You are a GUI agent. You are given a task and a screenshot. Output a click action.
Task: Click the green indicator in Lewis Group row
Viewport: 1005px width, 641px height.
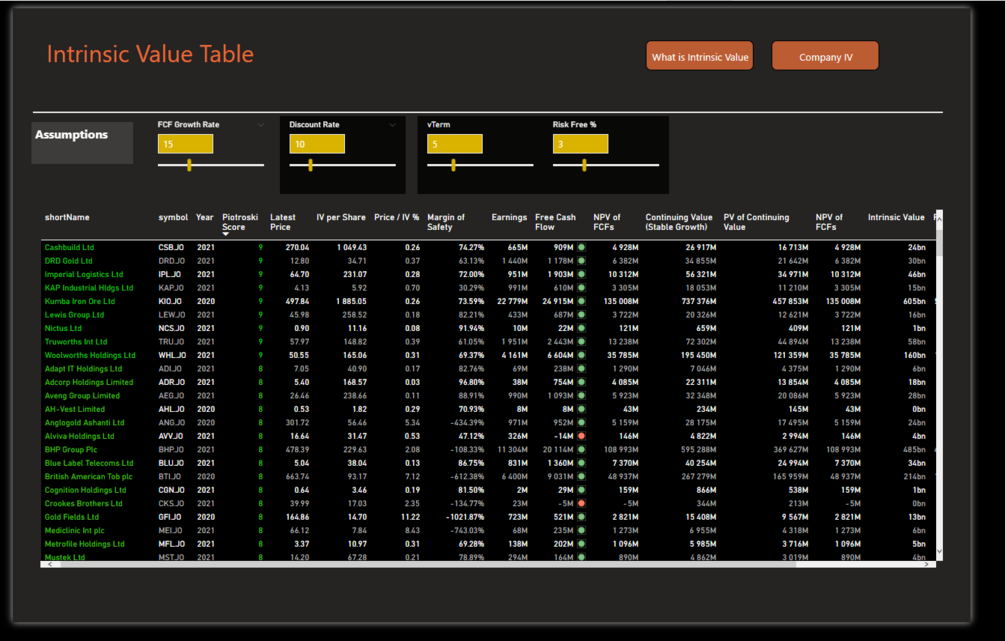click(581, 315)
